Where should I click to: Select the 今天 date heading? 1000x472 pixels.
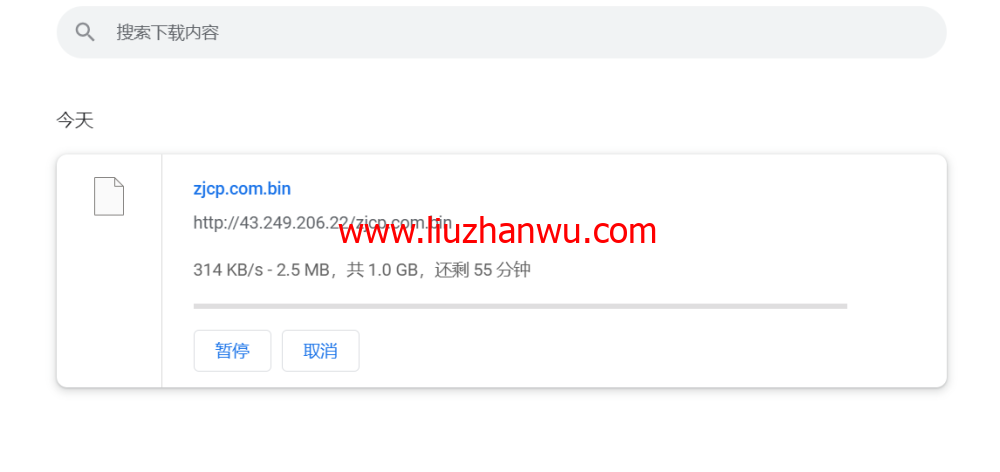coord(75,120)
